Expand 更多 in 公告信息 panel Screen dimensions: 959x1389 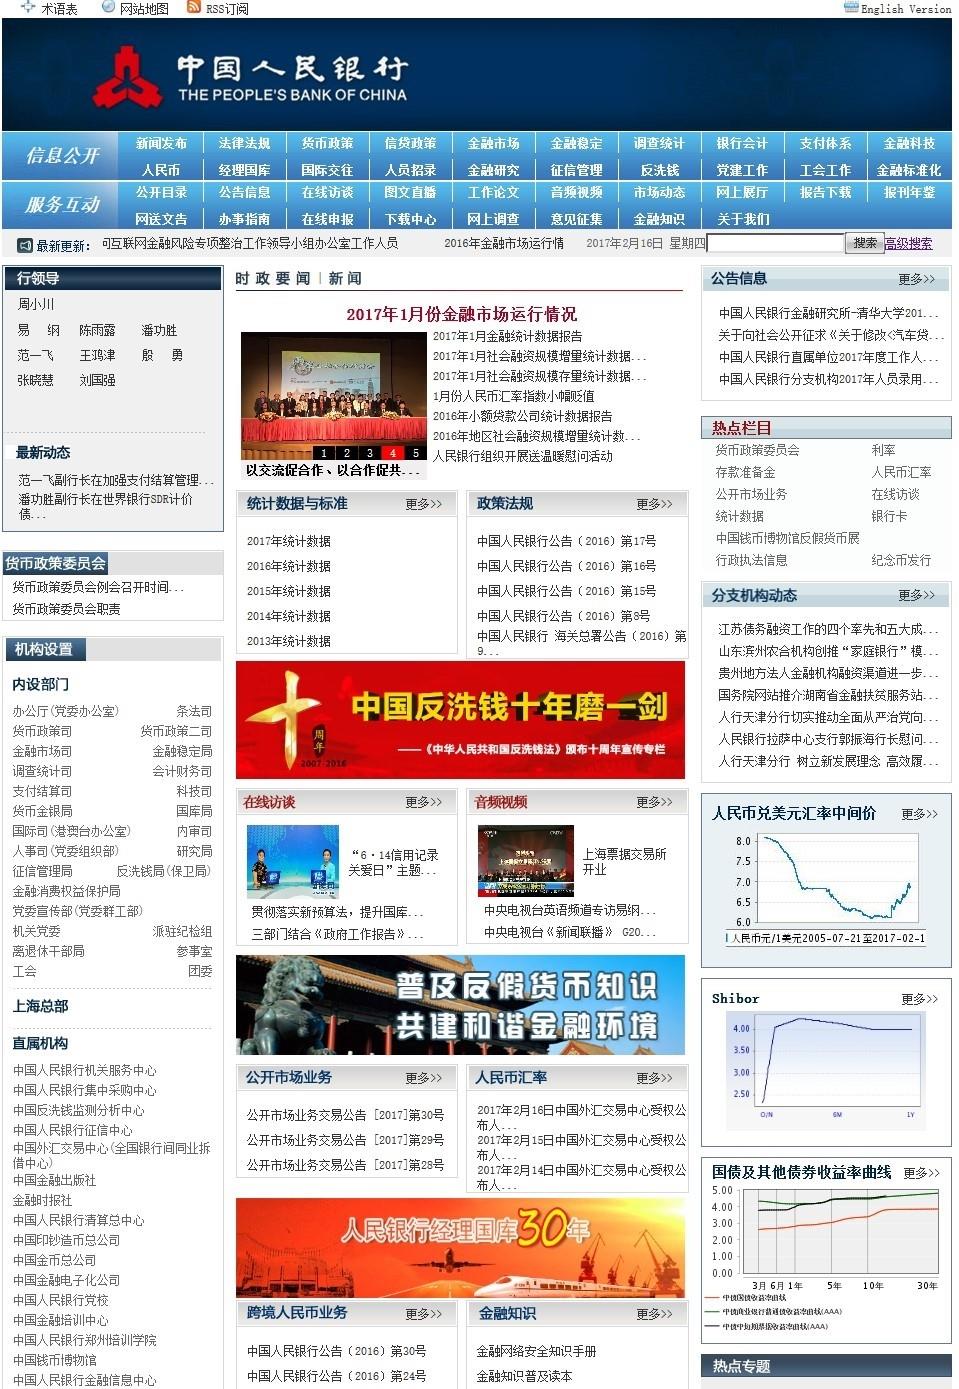[x=917, y=279]
